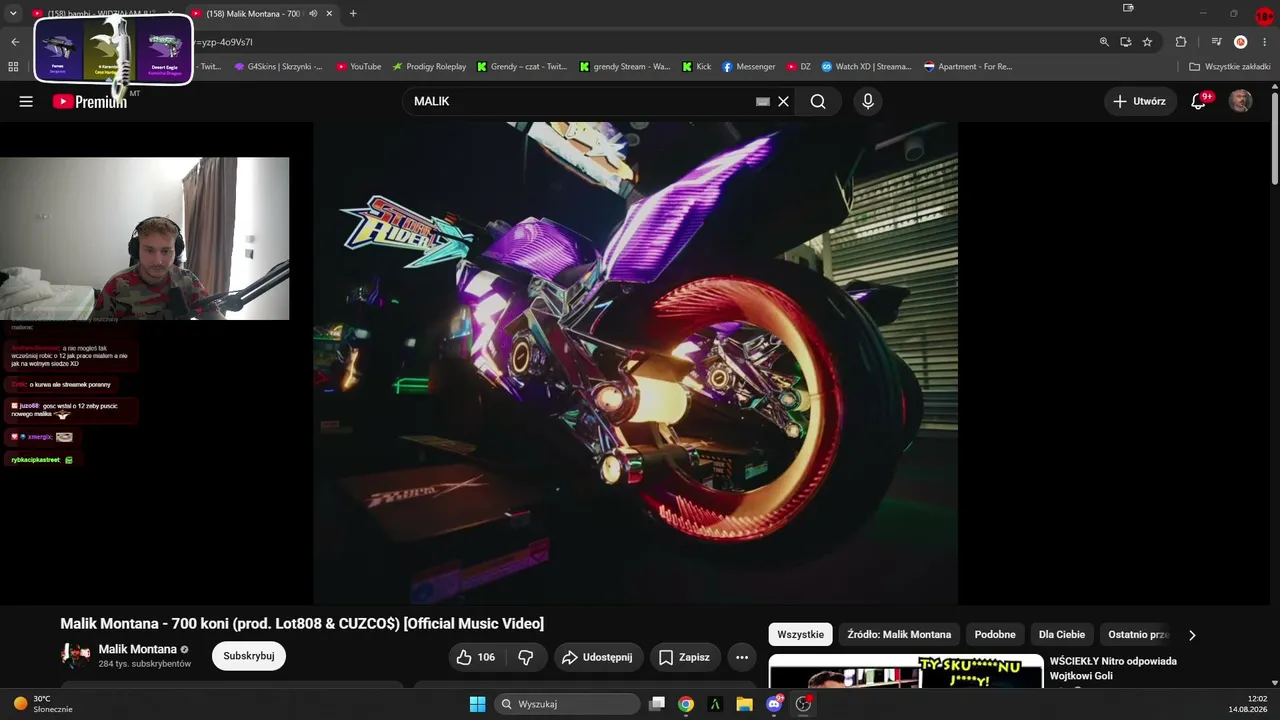Open the zoom magnifier in address bar
The width and height of the screenshot is (1280, 720).
pos(1104,42)
